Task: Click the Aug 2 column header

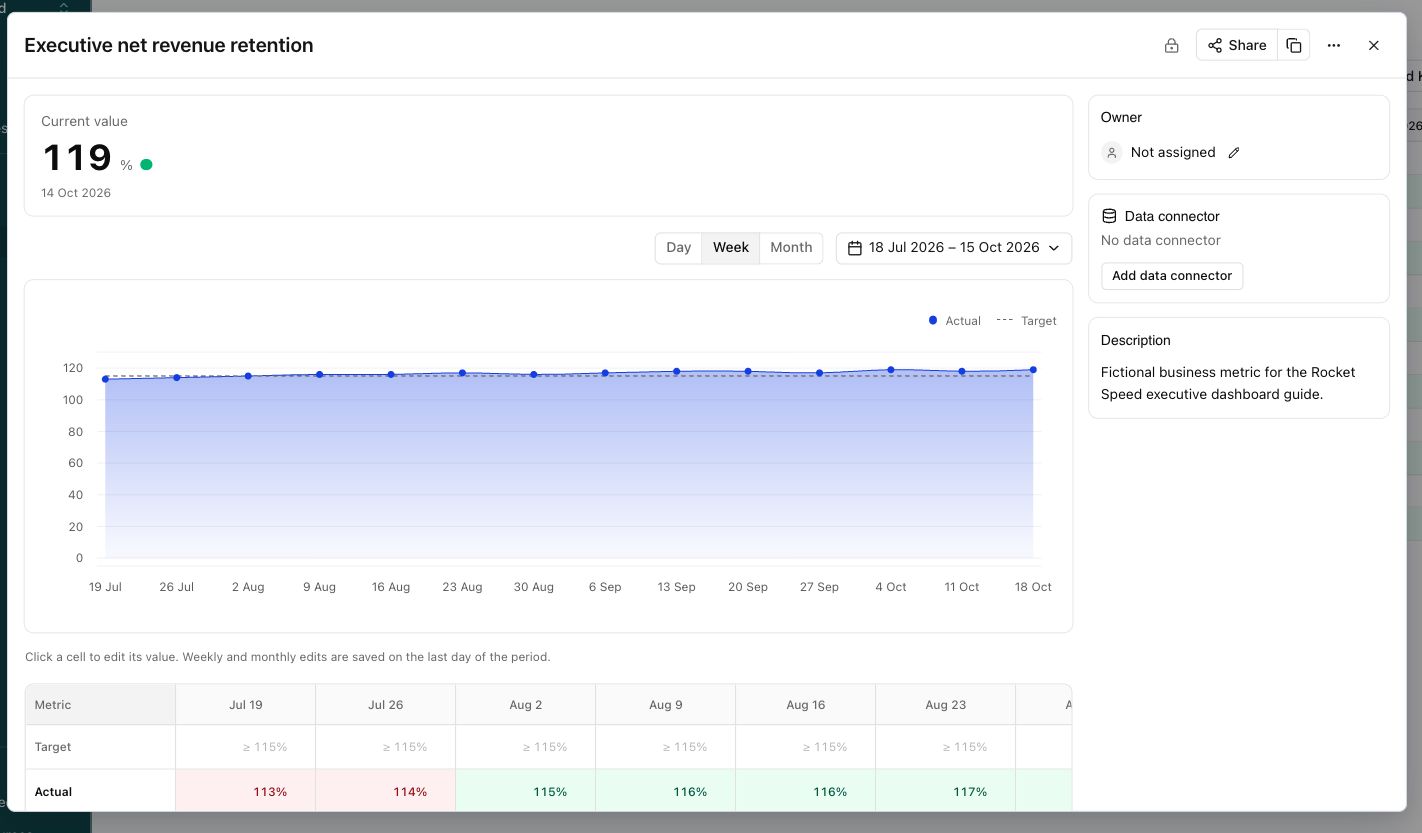Action: (526, 705)
